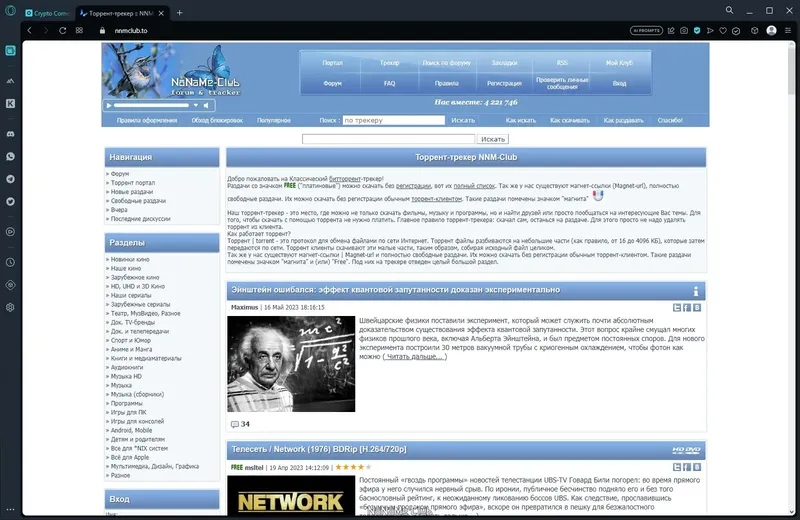This screenshot has height=520, width=800.
Task: Click the sidebar K icon
Action: point(10,104)
